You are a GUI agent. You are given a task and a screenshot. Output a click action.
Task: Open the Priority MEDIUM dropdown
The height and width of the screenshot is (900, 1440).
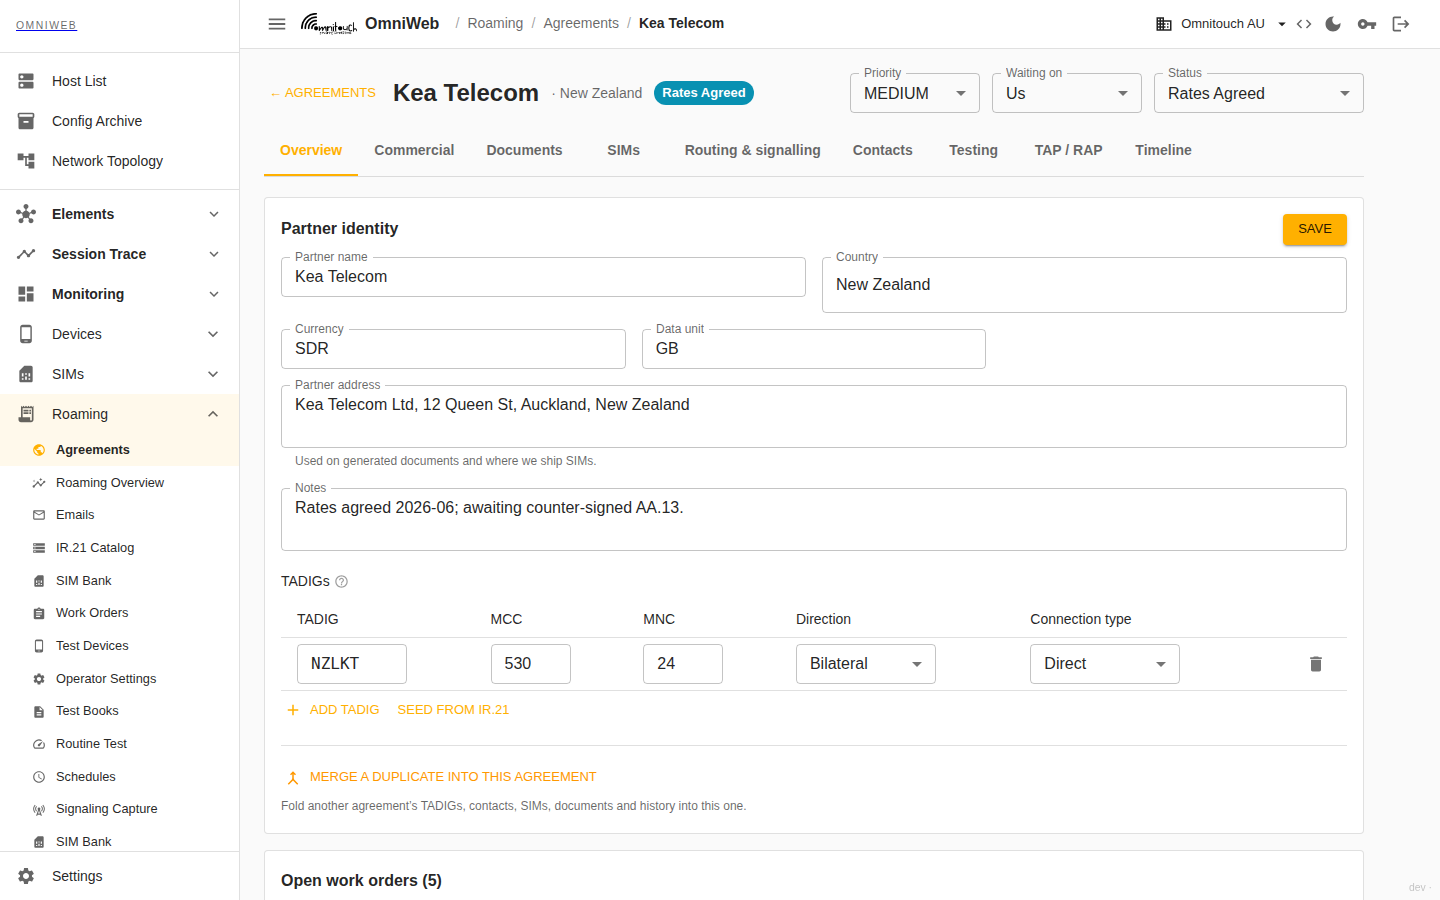pyautogui.click(x=915, y=93)
